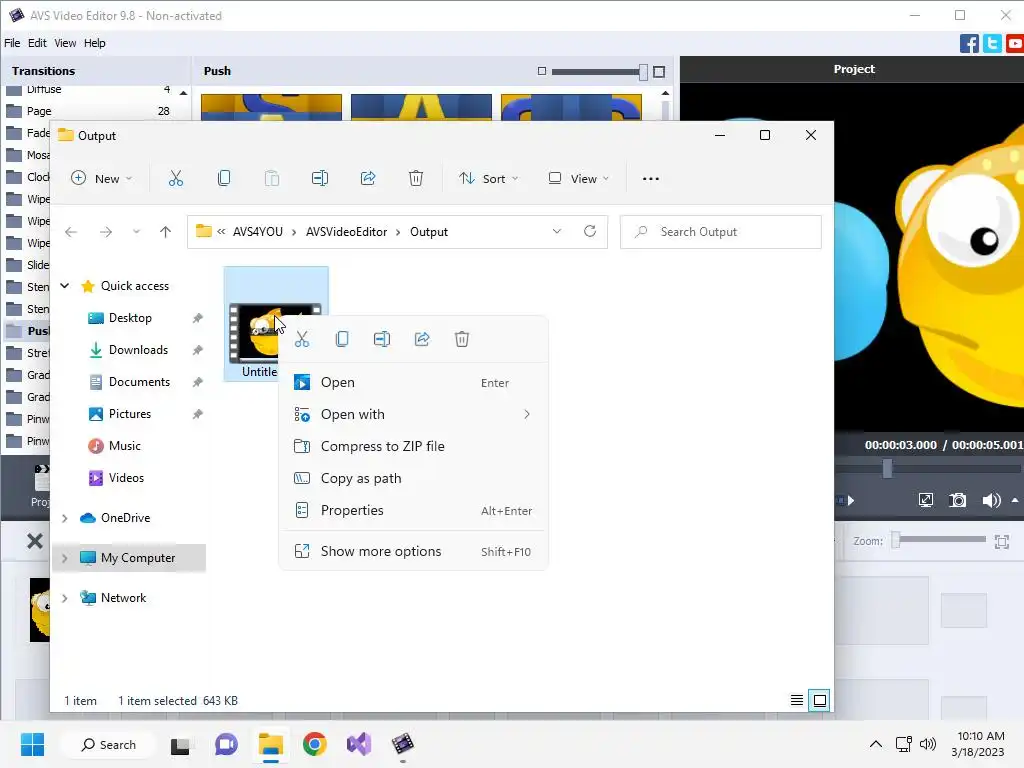Screen dimensions: 1024x768
Task: Click volume speaker icon in preview panel
Action: tap(991, 500)
